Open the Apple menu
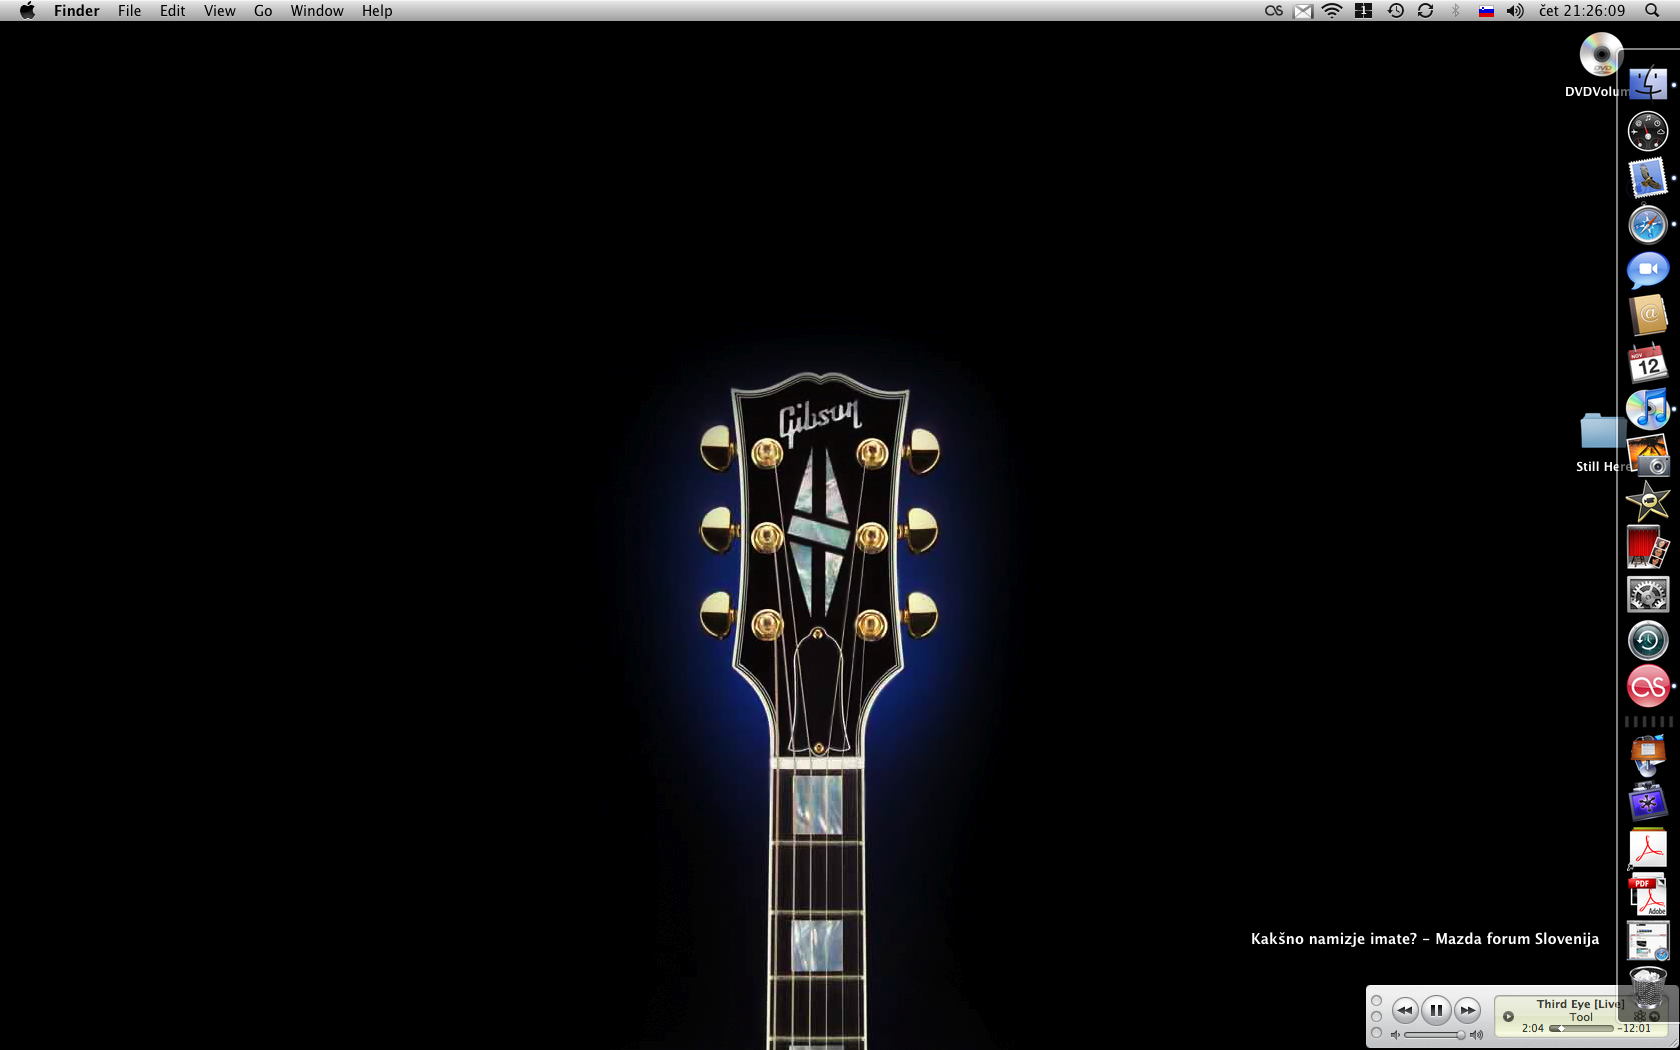 click(x=27, y=11)
